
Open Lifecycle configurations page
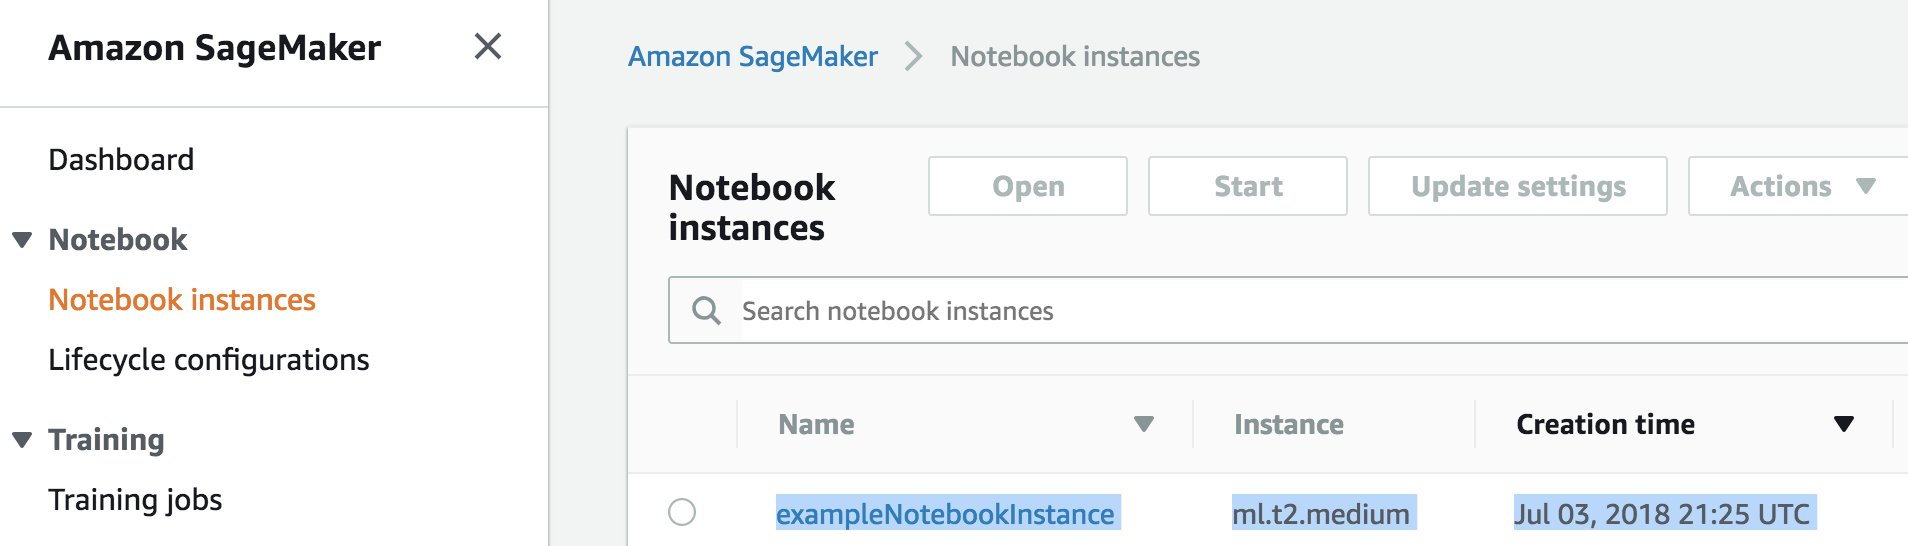click(209, 360)
